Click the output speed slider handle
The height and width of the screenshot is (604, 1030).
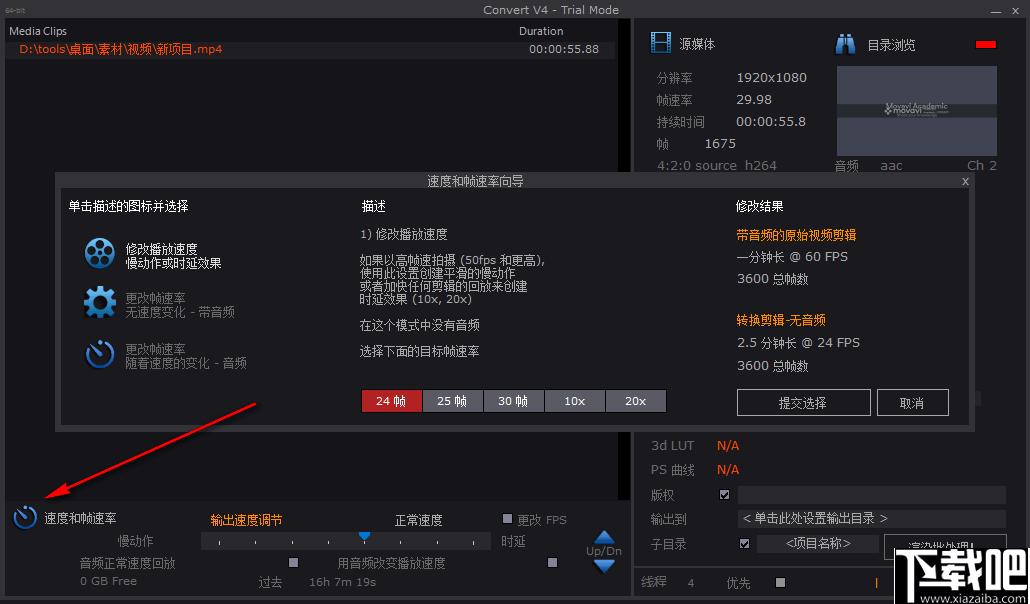point(365,536)
